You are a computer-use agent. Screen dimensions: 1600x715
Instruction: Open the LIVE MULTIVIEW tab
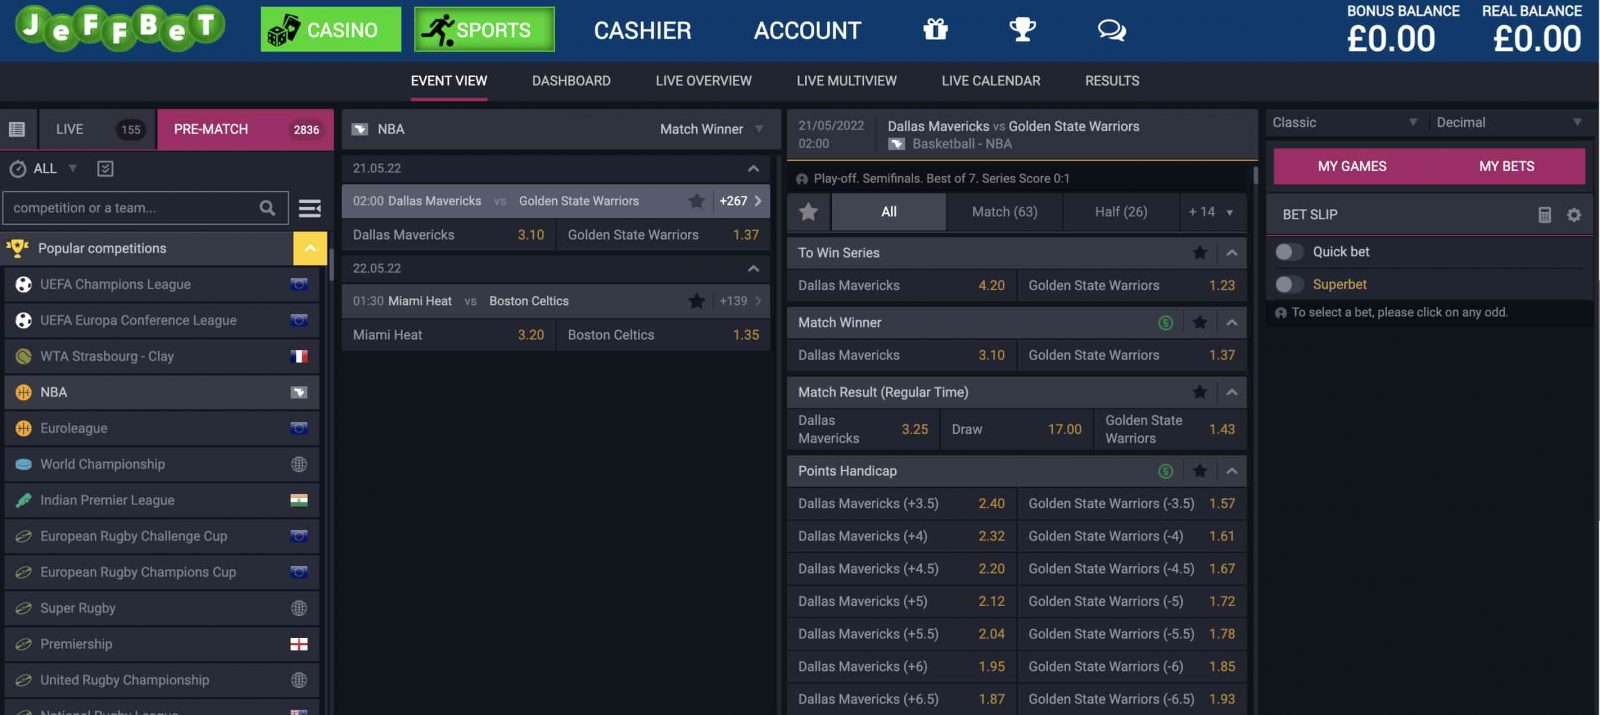(x=846, y=81)
